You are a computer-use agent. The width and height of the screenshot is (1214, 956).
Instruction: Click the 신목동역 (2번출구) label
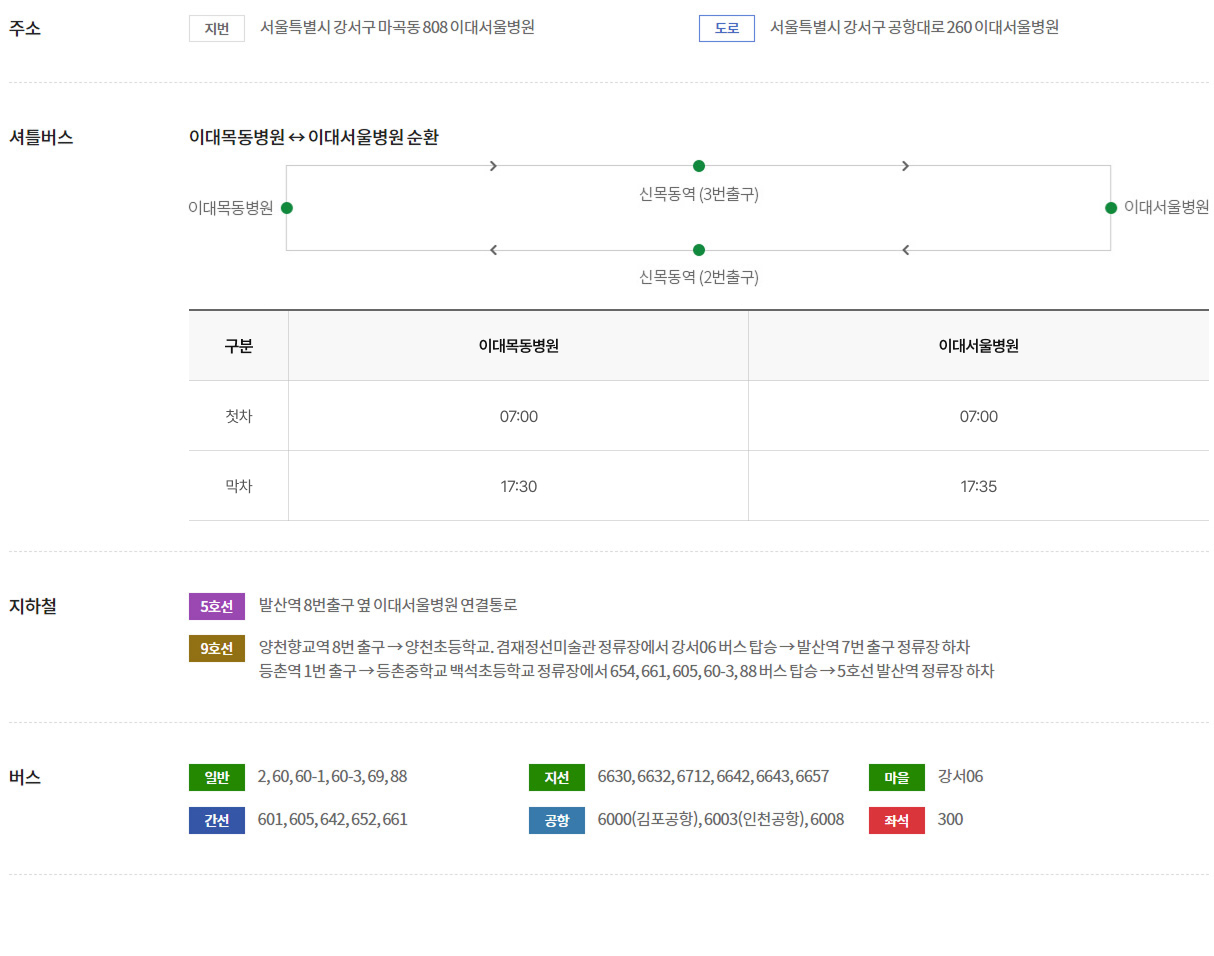699,278
